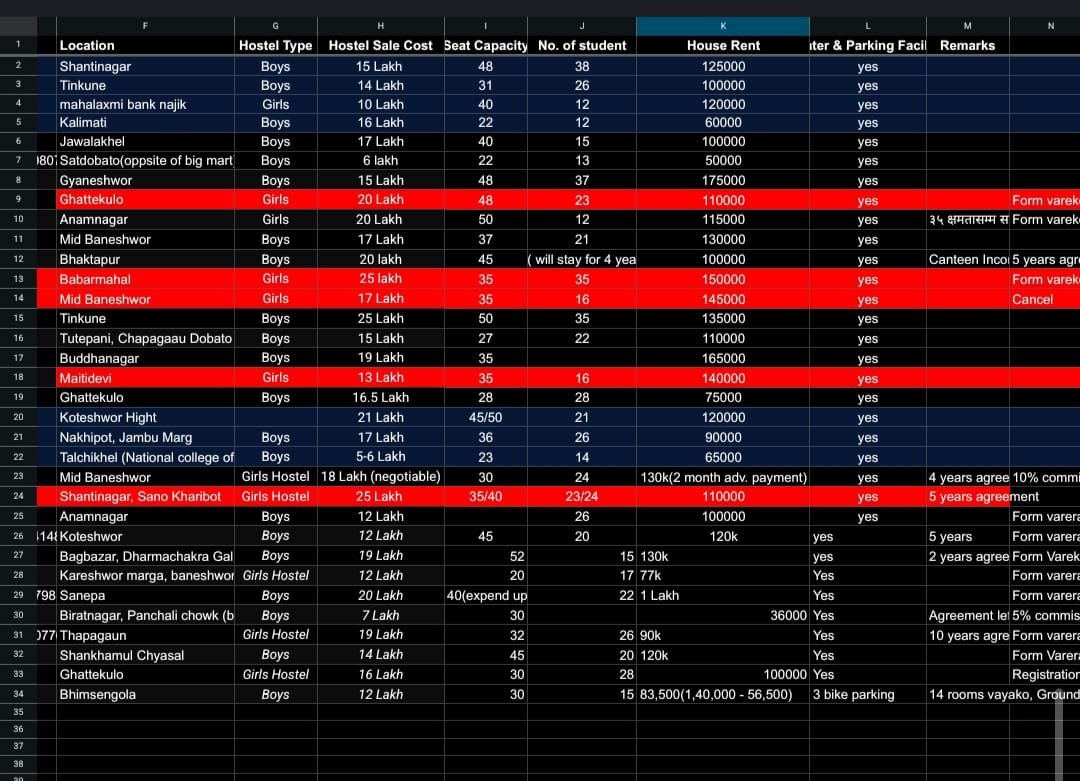Screen dimensions: 1080x781
Task: Select row 9 header
Action: (x=19, y=200)
